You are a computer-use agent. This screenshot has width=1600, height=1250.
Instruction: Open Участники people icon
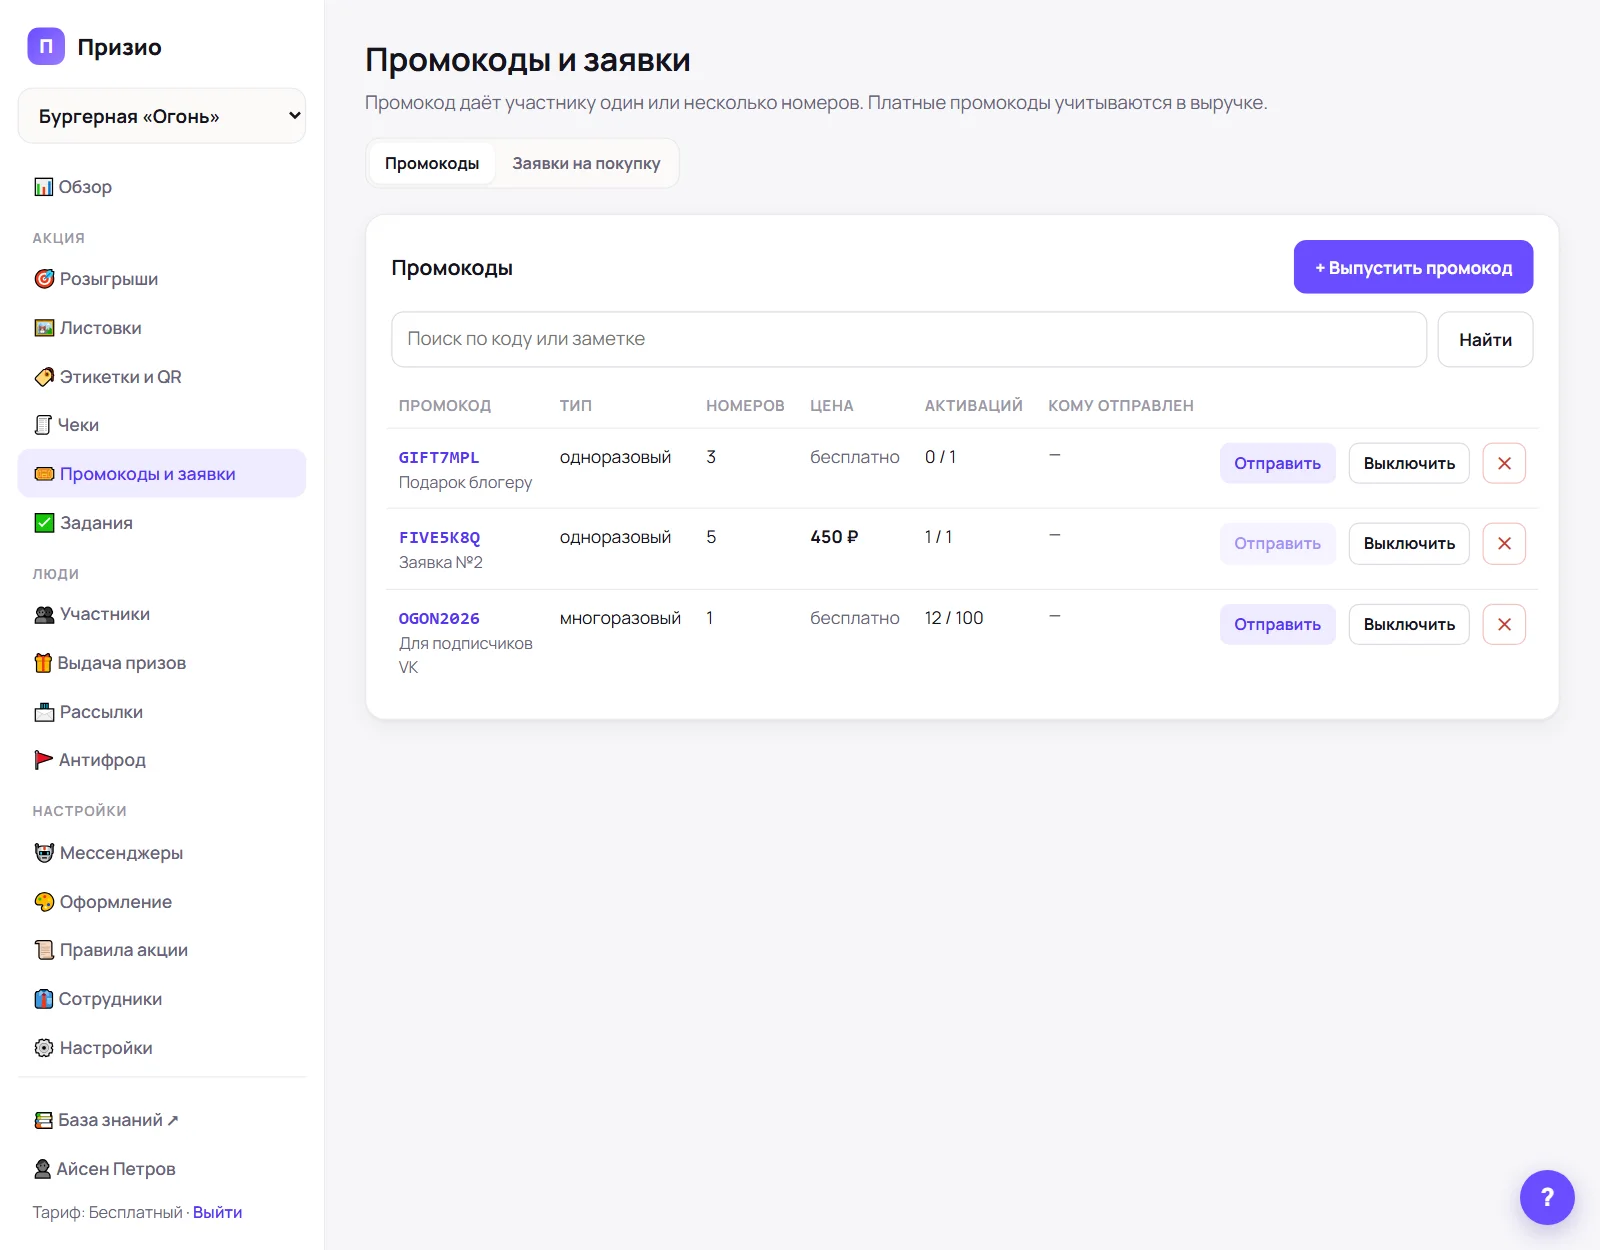tap(44, 614)
